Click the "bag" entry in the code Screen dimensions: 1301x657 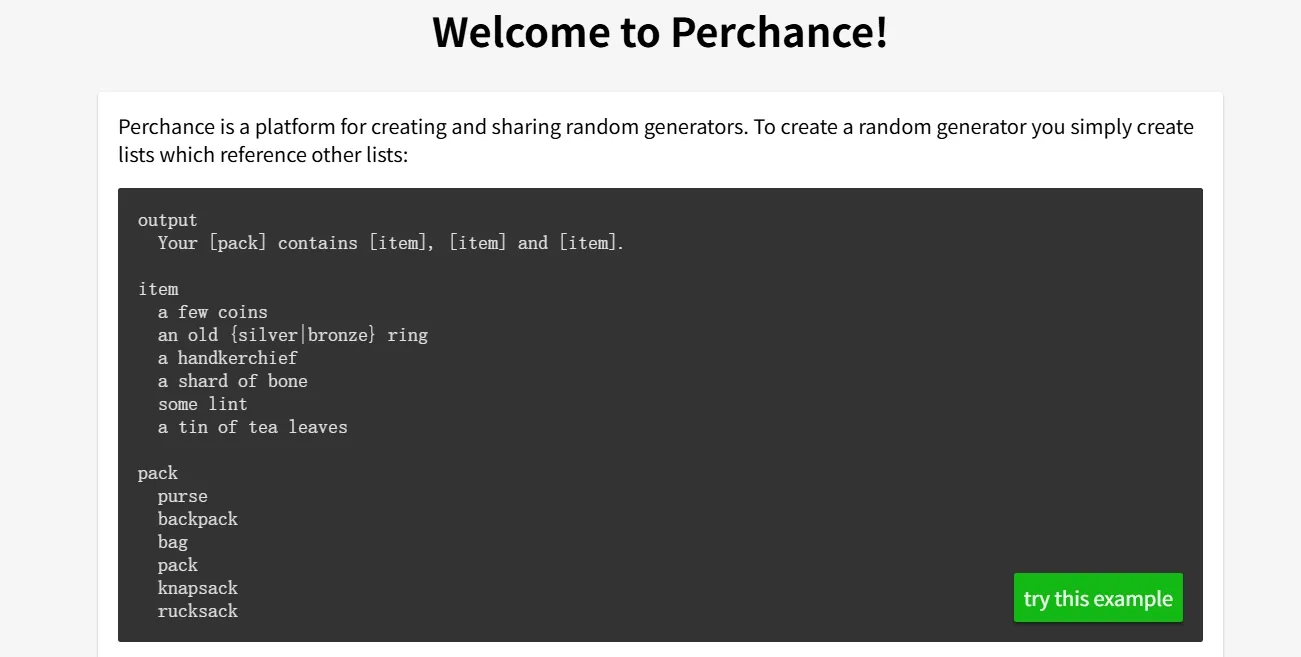[x=173, y=542]
